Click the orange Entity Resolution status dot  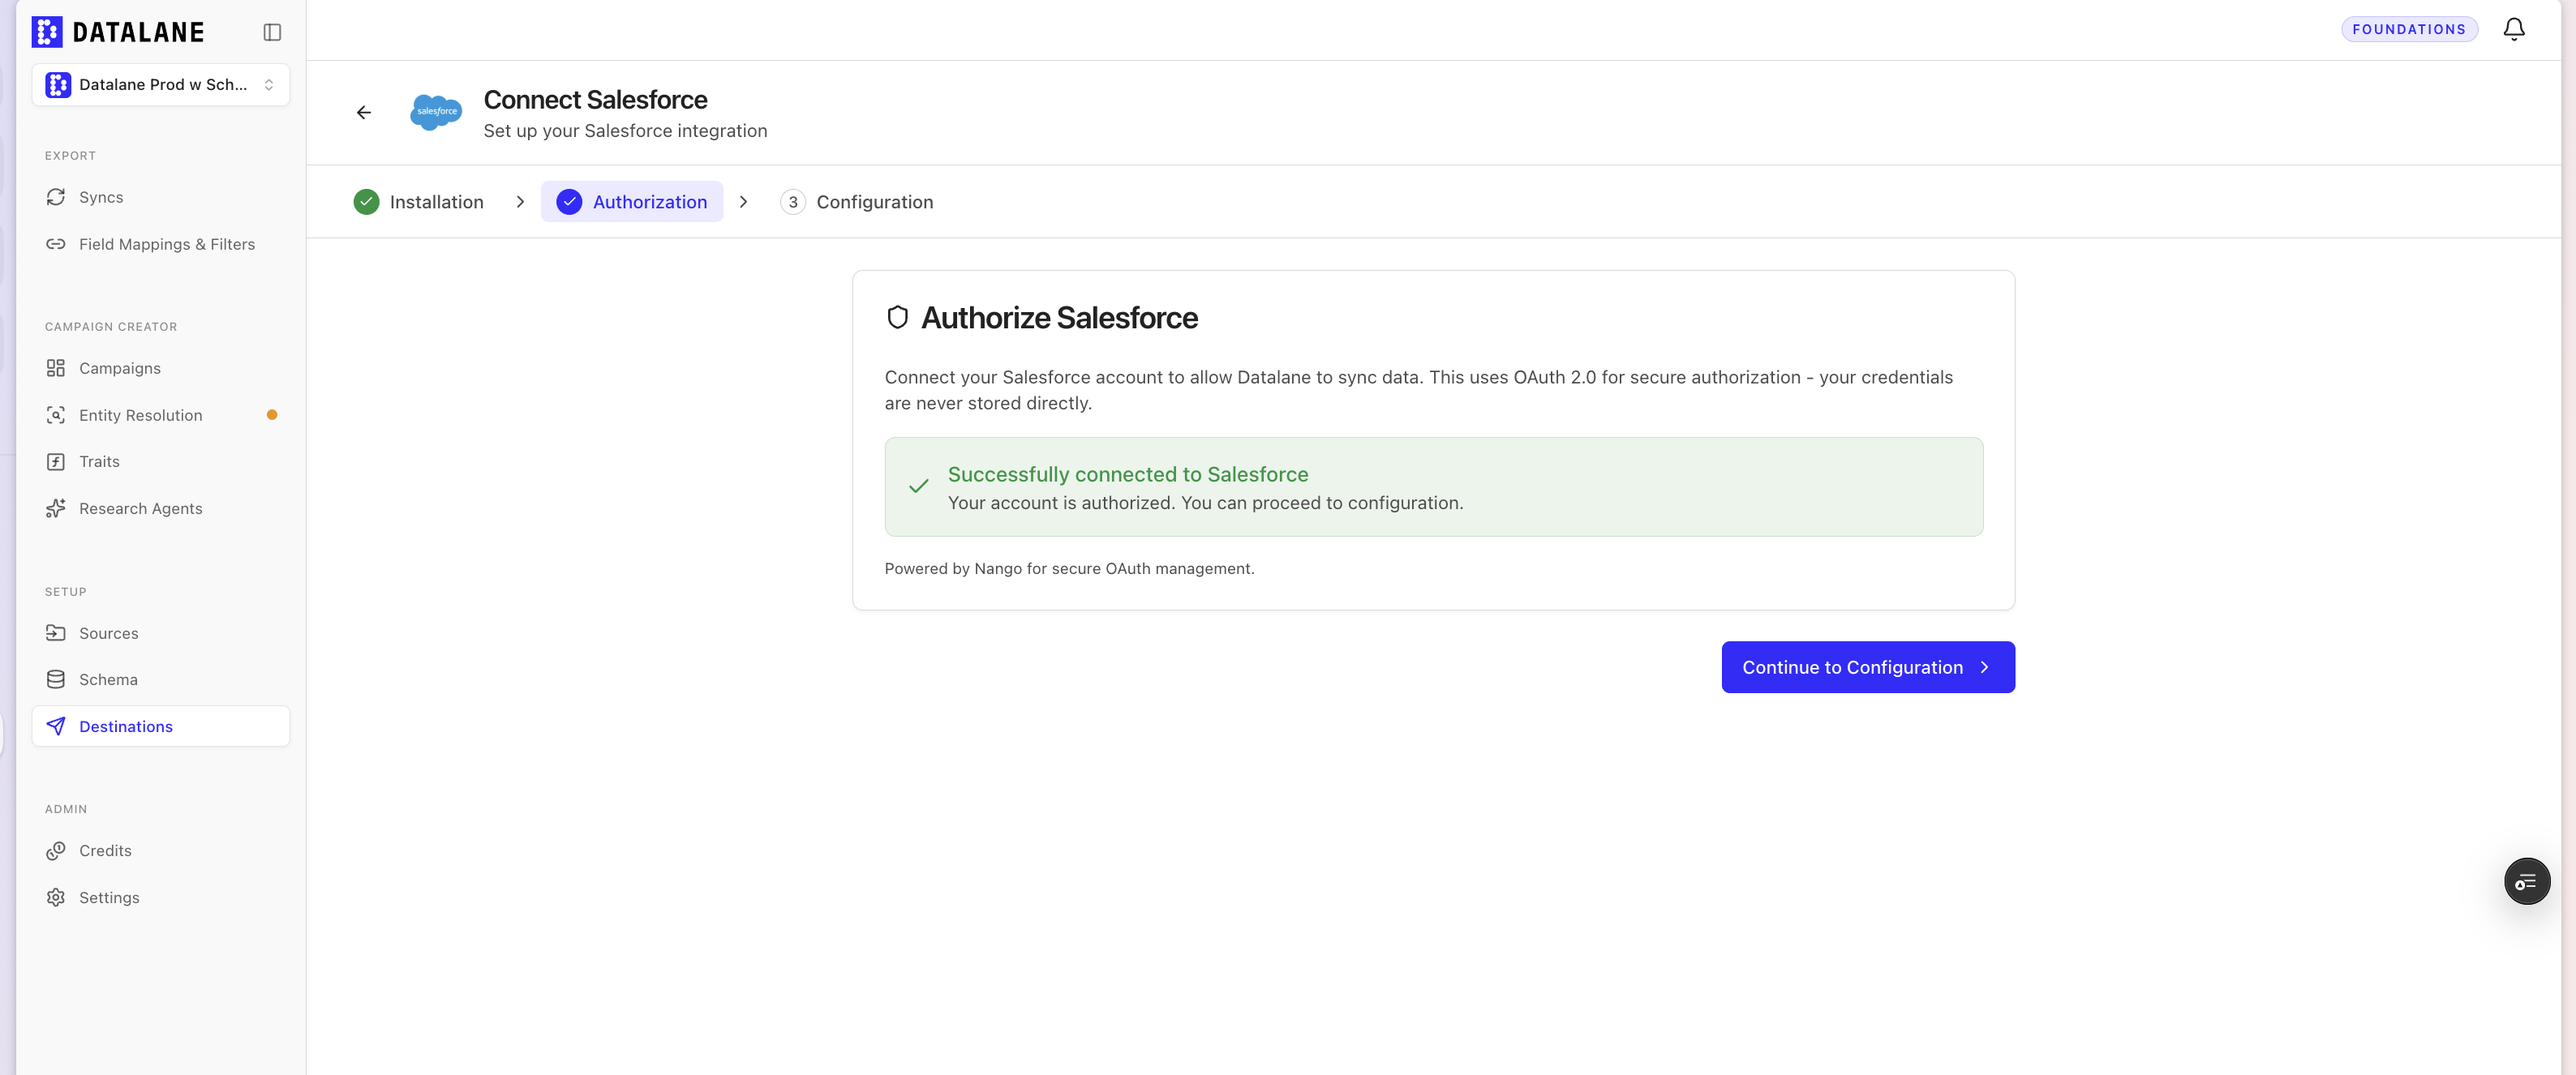(x=272, y=415)
